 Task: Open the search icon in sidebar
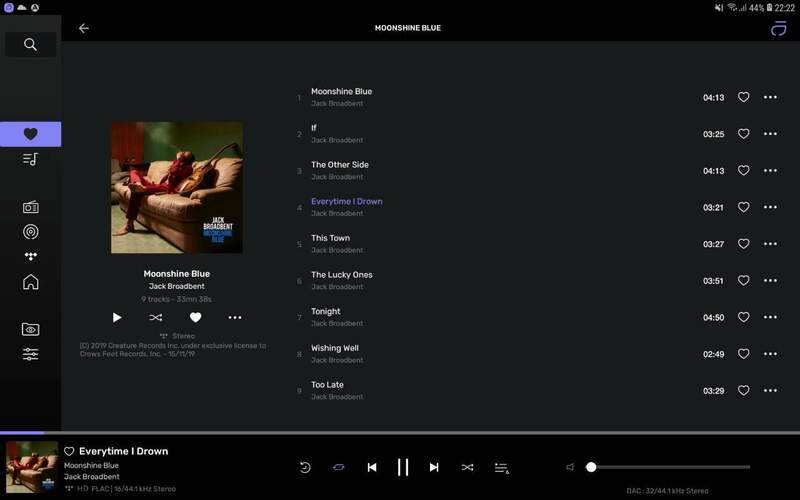(31, 44)
